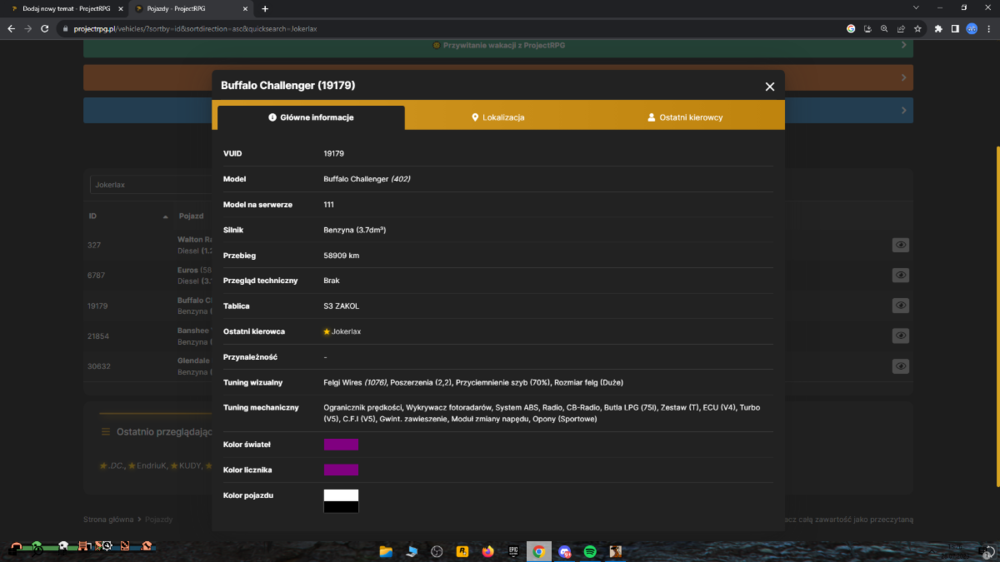The height and width of the screenshot is (562, 1000).
Task: Toggle eye icon for vehicle 30632 row
Action: (x=901, y=366)
